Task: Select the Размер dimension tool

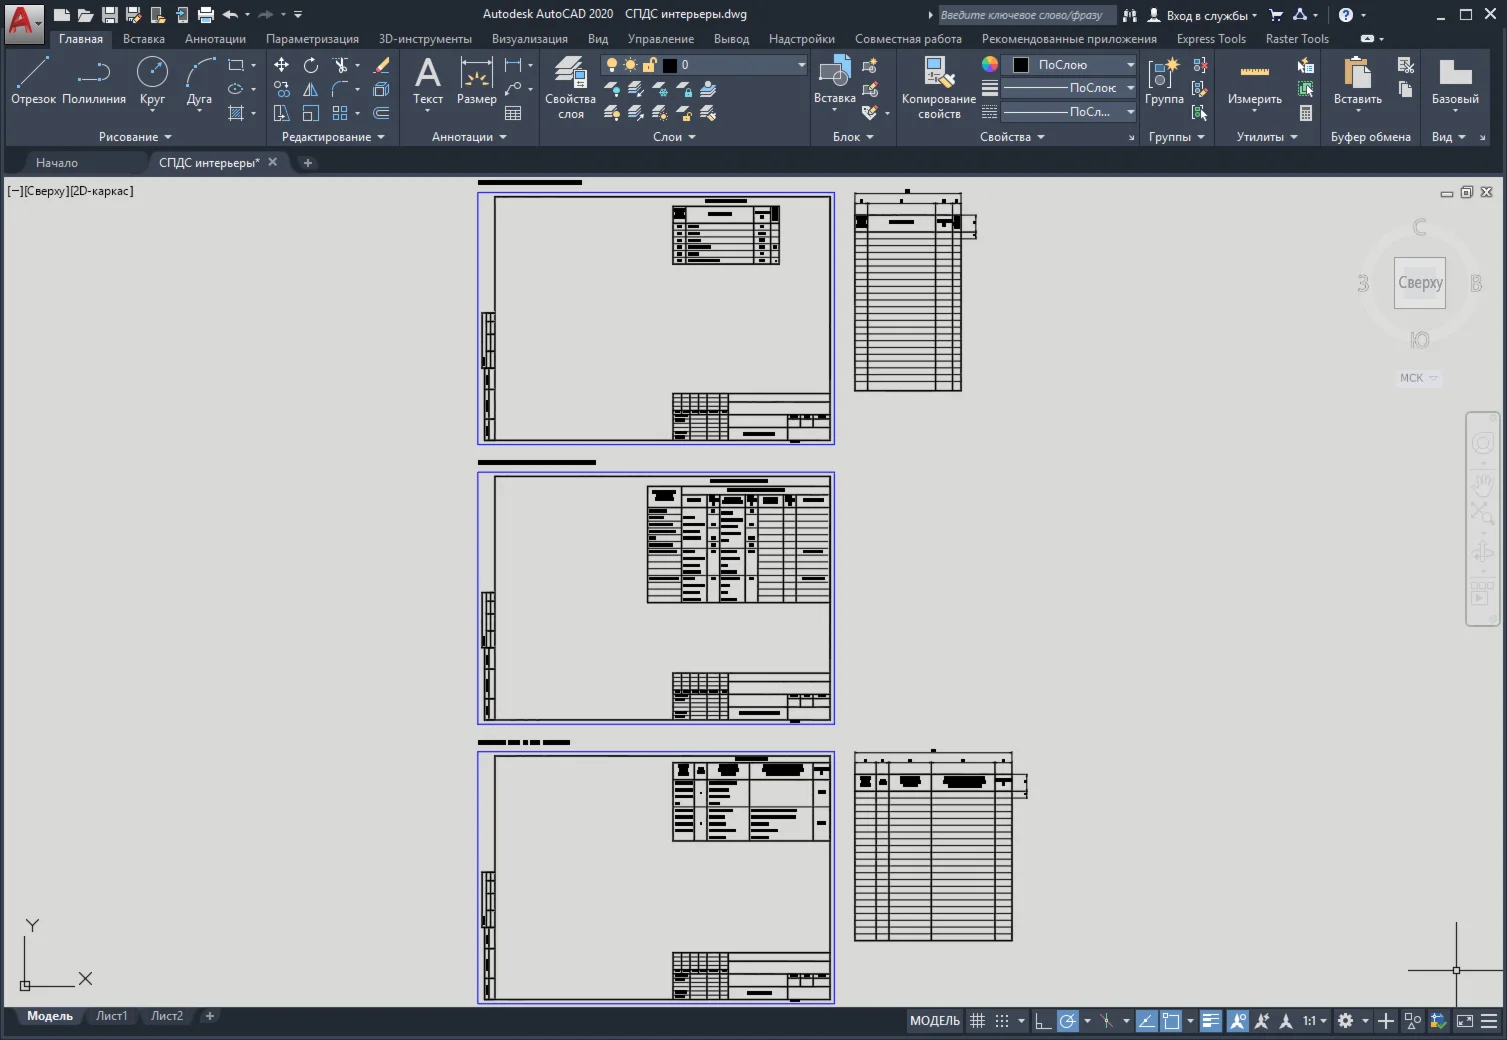Action: 477,80
